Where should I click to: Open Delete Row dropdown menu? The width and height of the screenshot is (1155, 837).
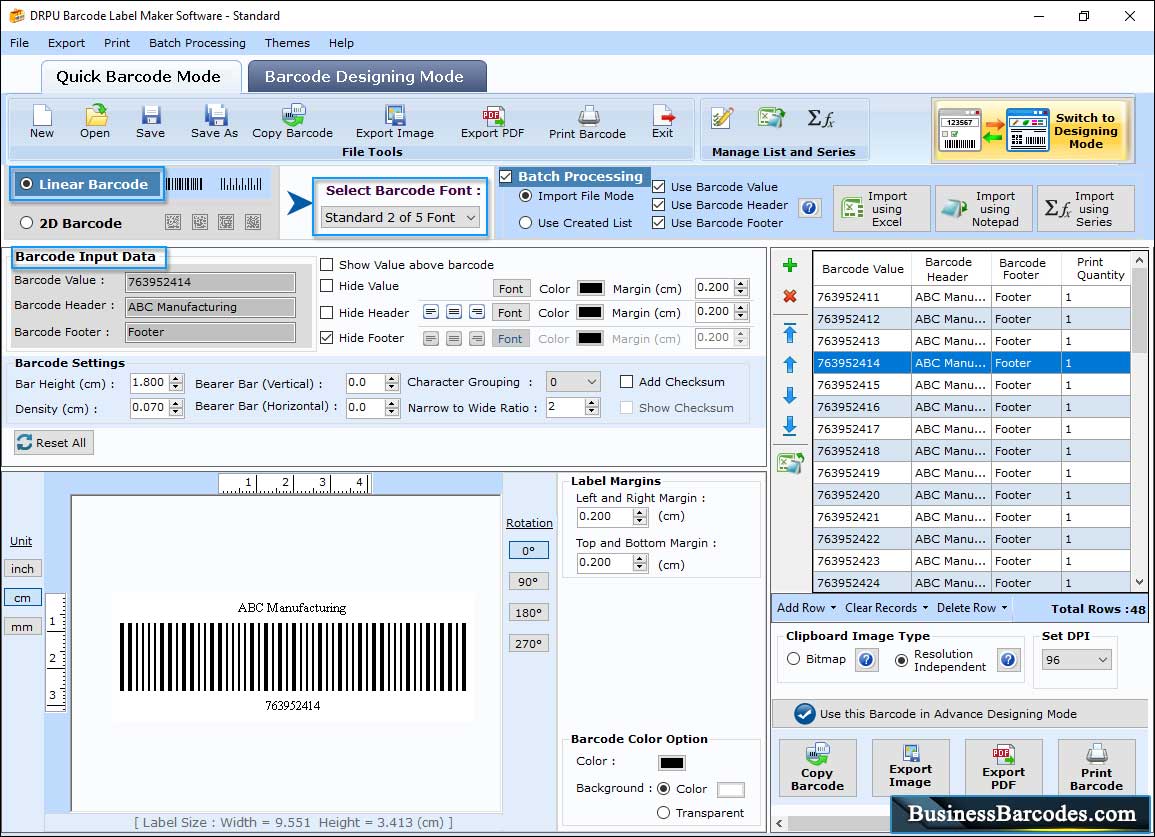click(x=972, y=608)
